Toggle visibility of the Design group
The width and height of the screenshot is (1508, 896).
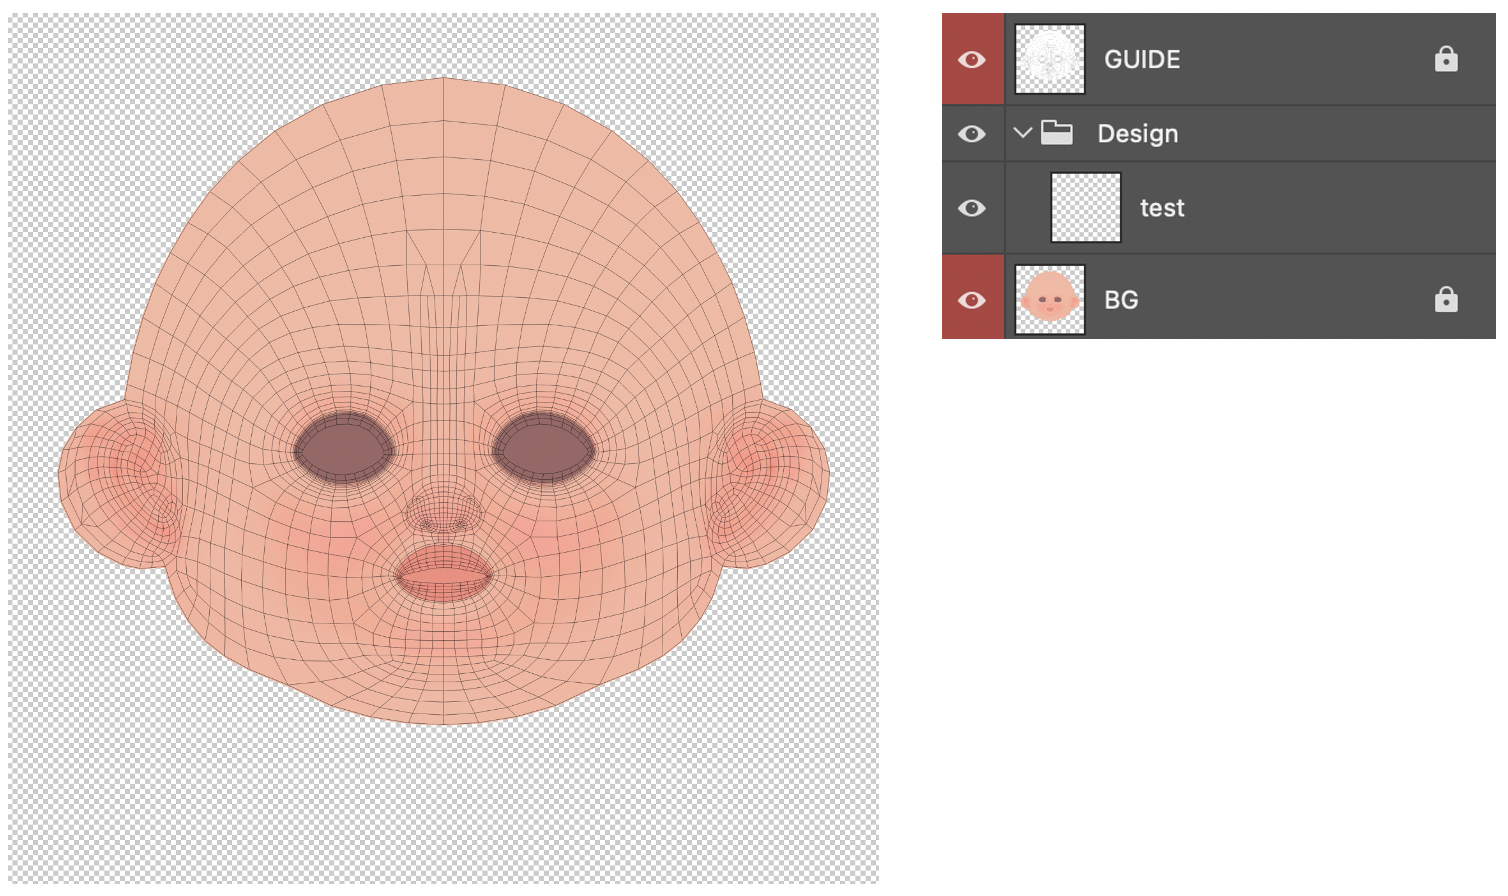(971, 134)
